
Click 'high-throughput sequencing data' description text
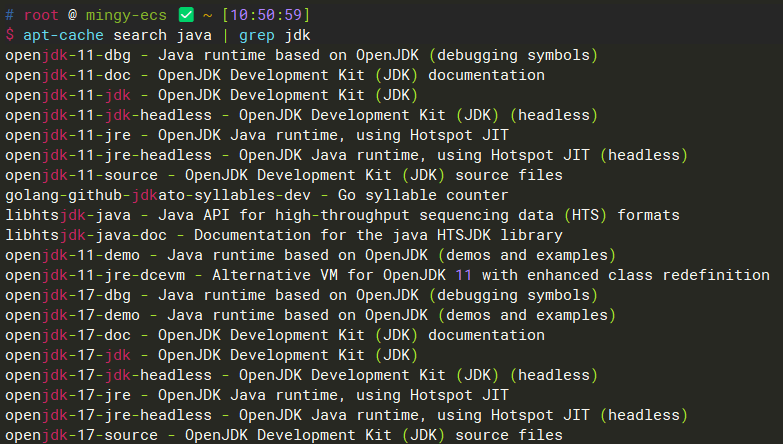(414, 215)
